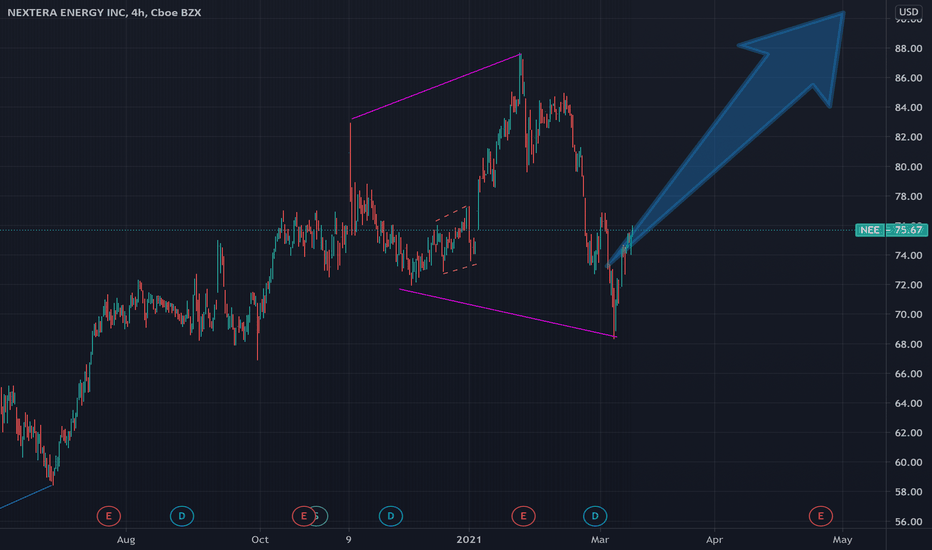Open the red earnings marker after Oct
This screenshot has height=550, width=932.
coord(303,516)
